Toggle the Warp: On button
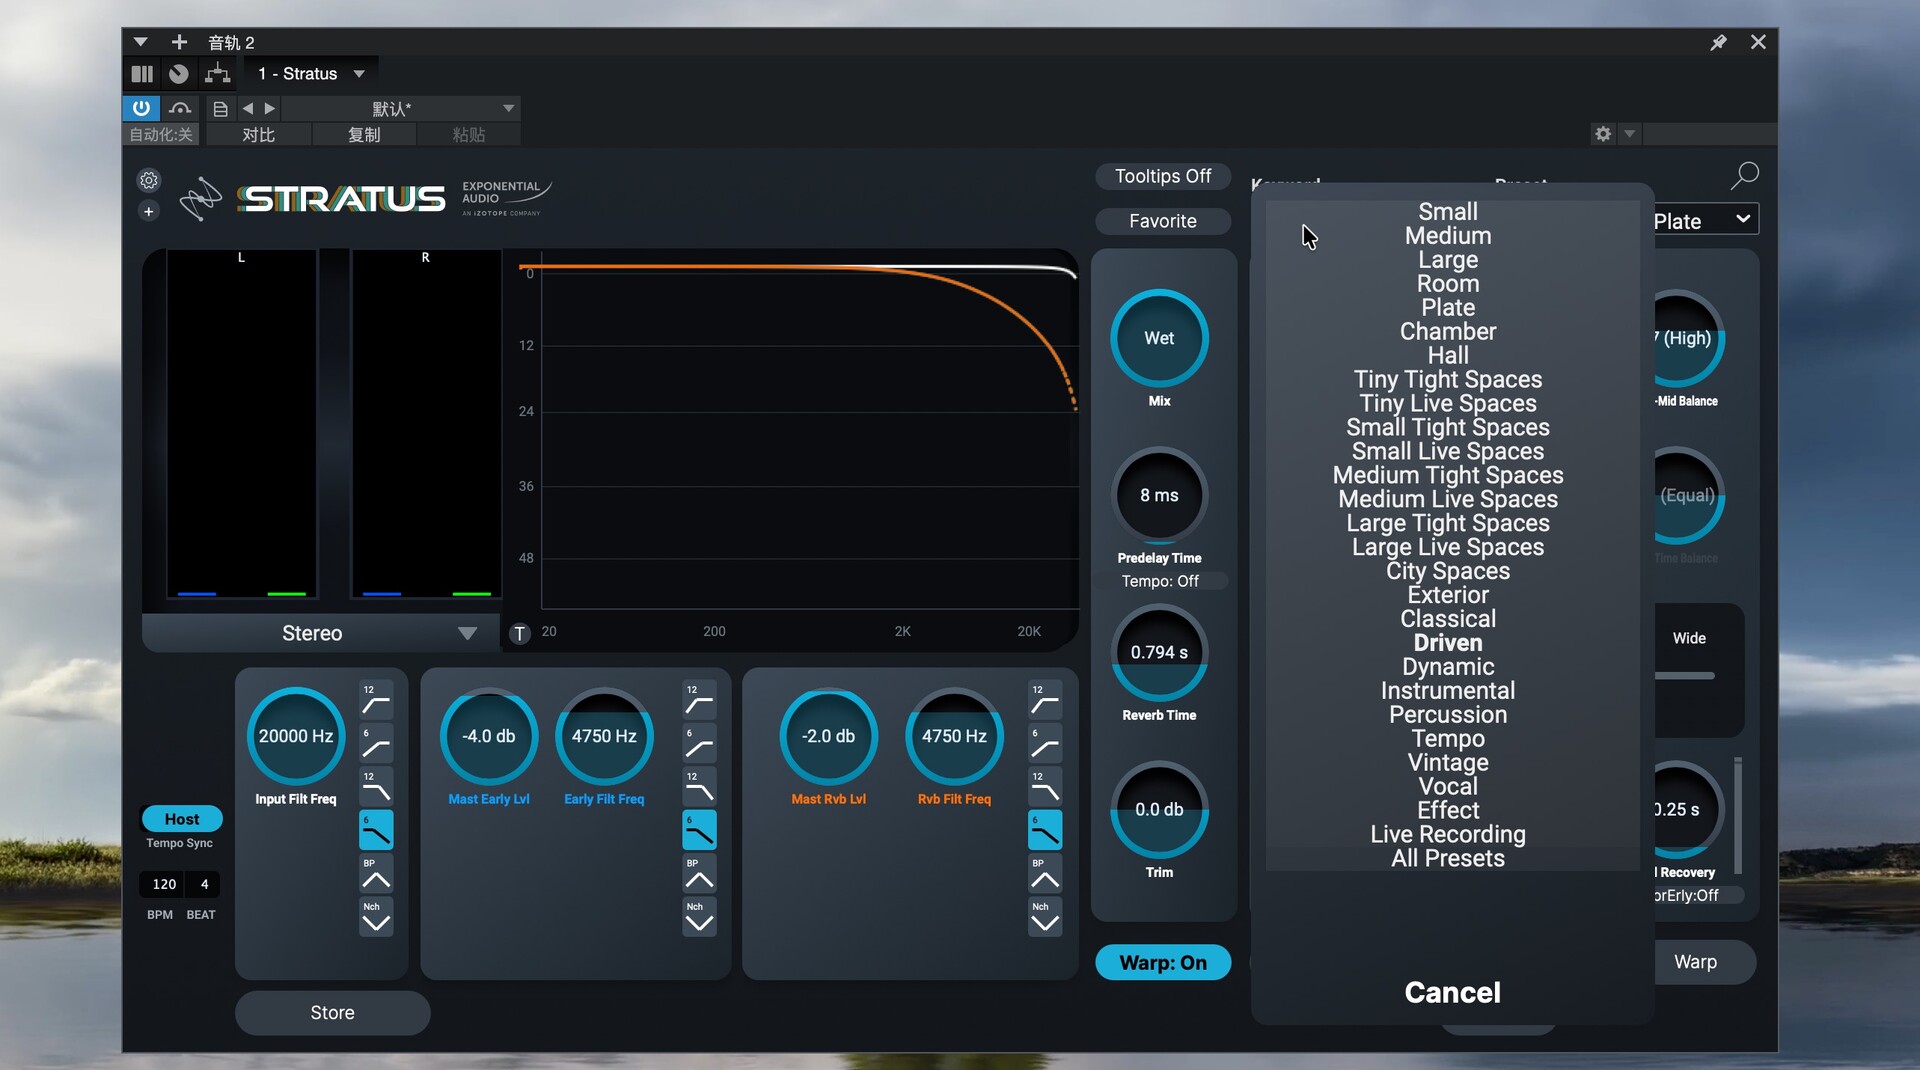 pyautogui.click(x=1162, y=962)
